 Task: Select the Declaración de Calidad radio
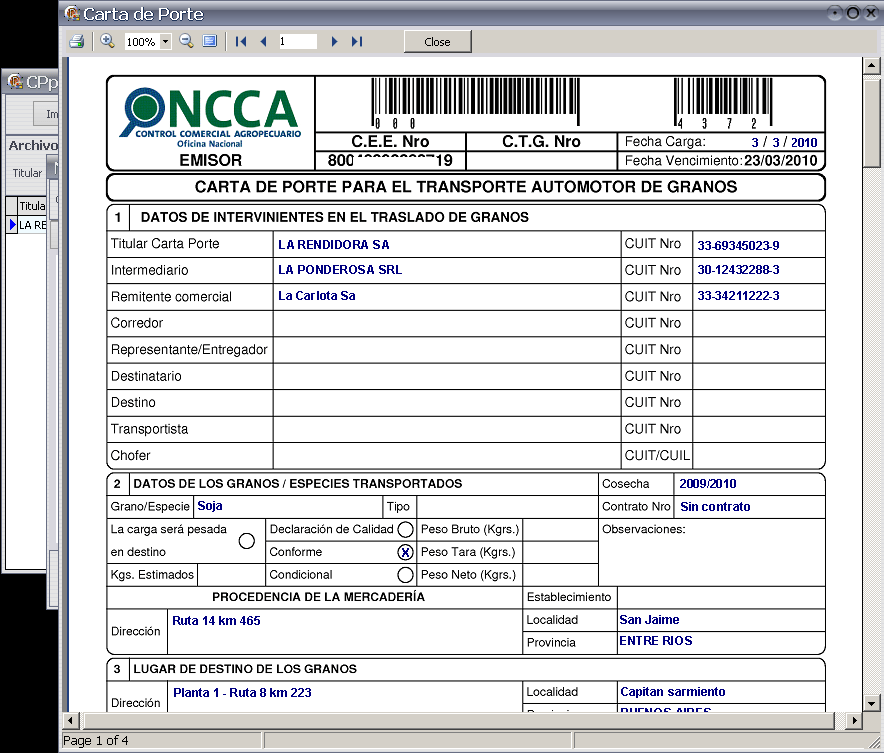405,529
